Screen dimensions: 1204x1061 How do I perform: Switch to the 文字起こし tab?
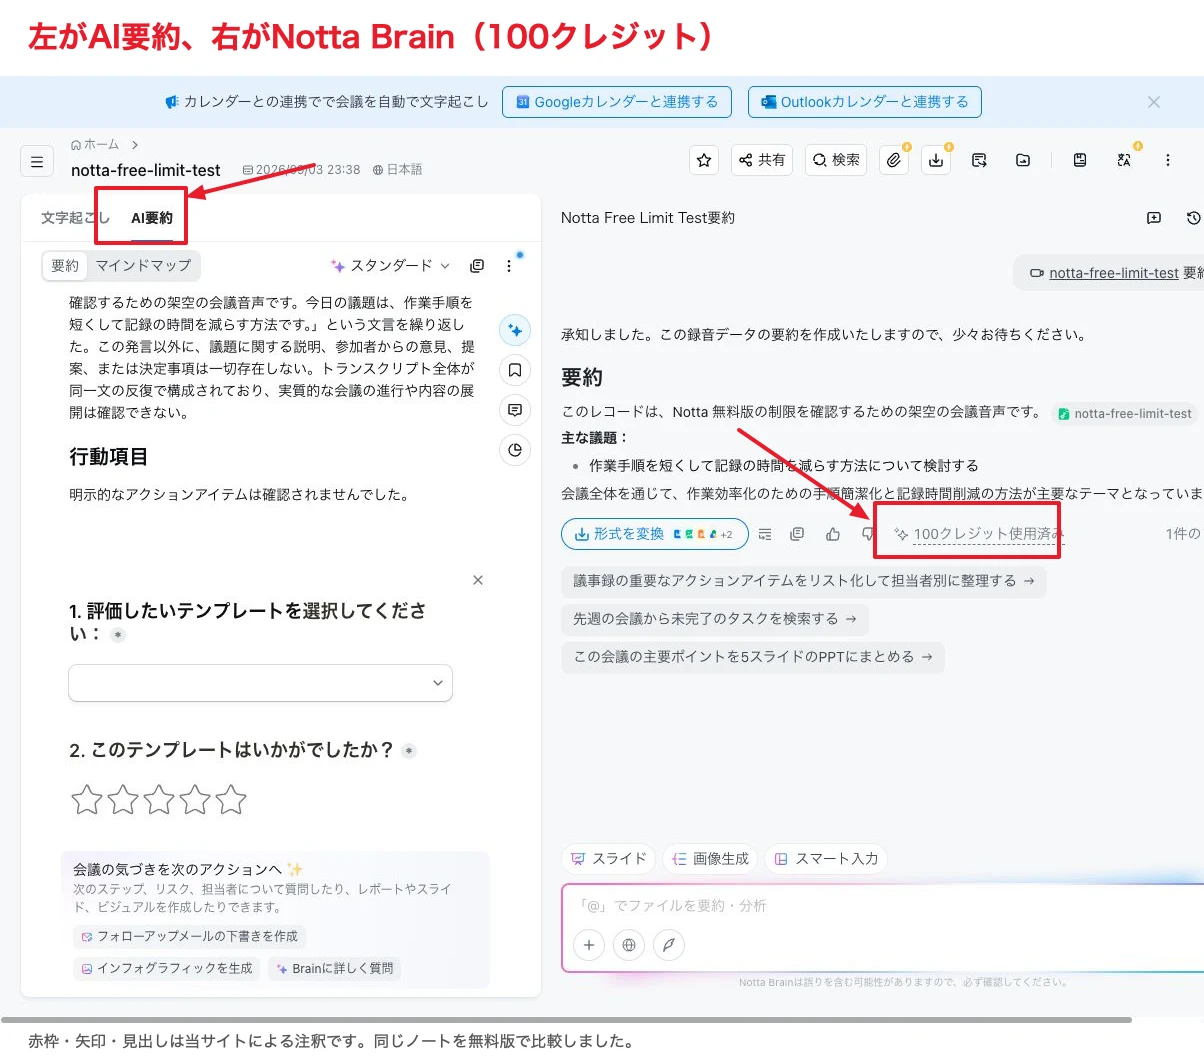(75, 218)
